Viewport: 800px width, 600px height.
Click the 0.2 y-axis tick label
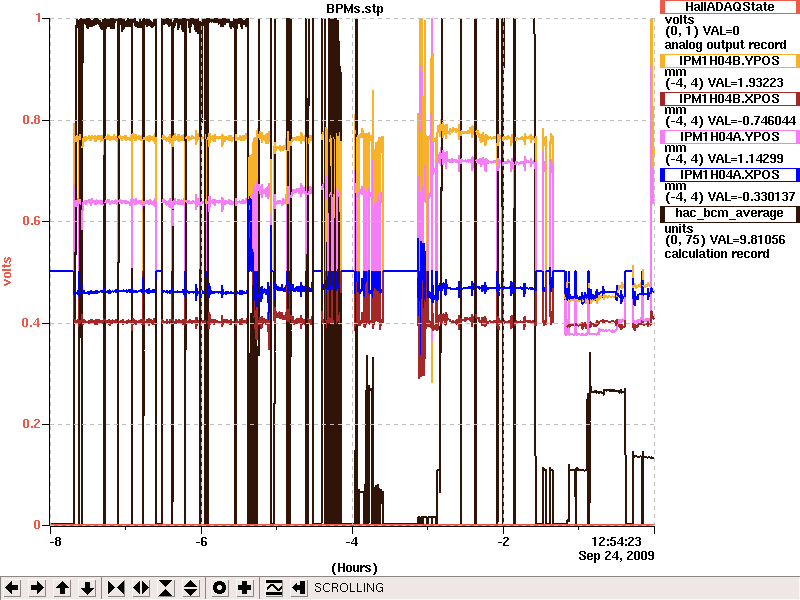pos(32,424)
